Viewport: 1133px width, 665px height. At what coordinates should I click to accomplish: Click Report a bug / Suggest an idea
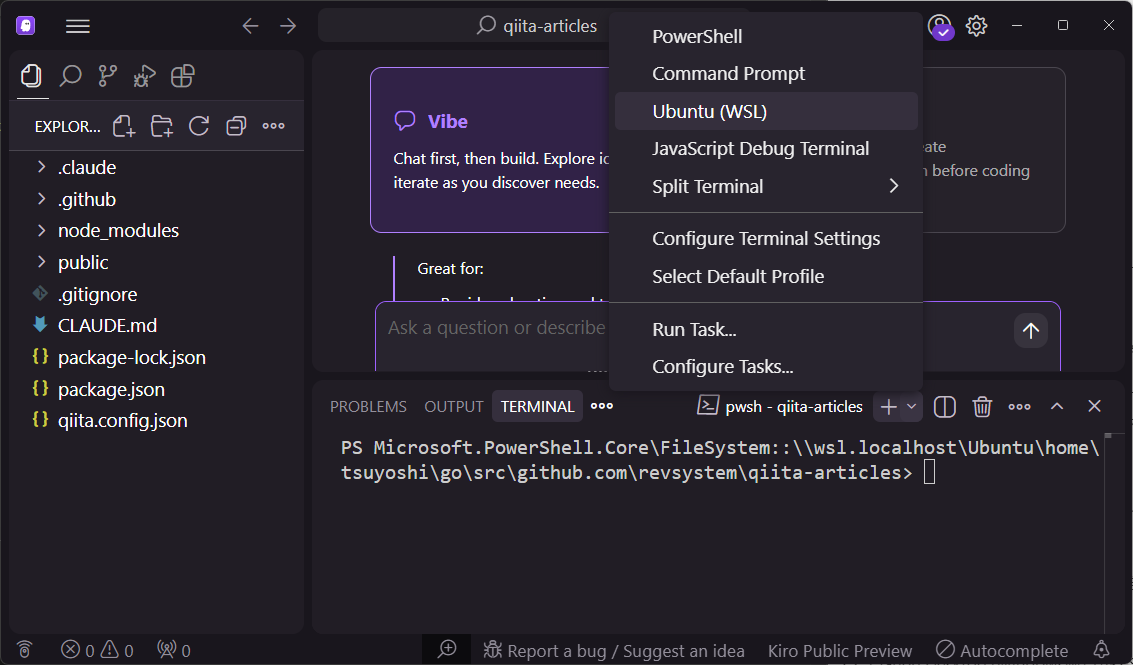[x=614, y=651]
